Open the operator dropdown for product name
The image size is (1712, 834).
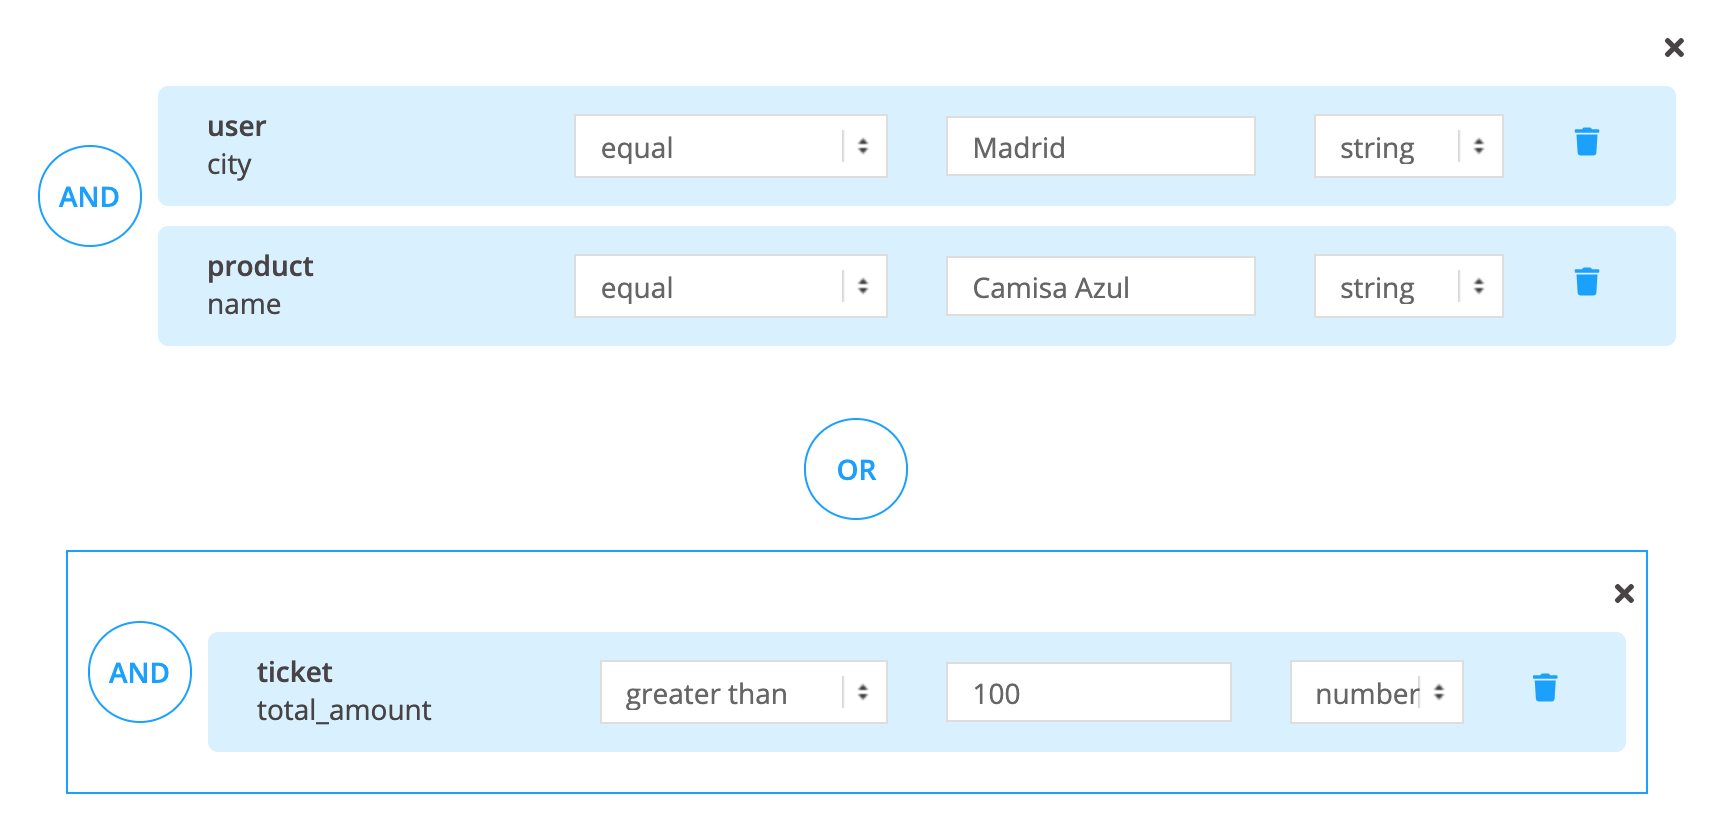point(730,287)
